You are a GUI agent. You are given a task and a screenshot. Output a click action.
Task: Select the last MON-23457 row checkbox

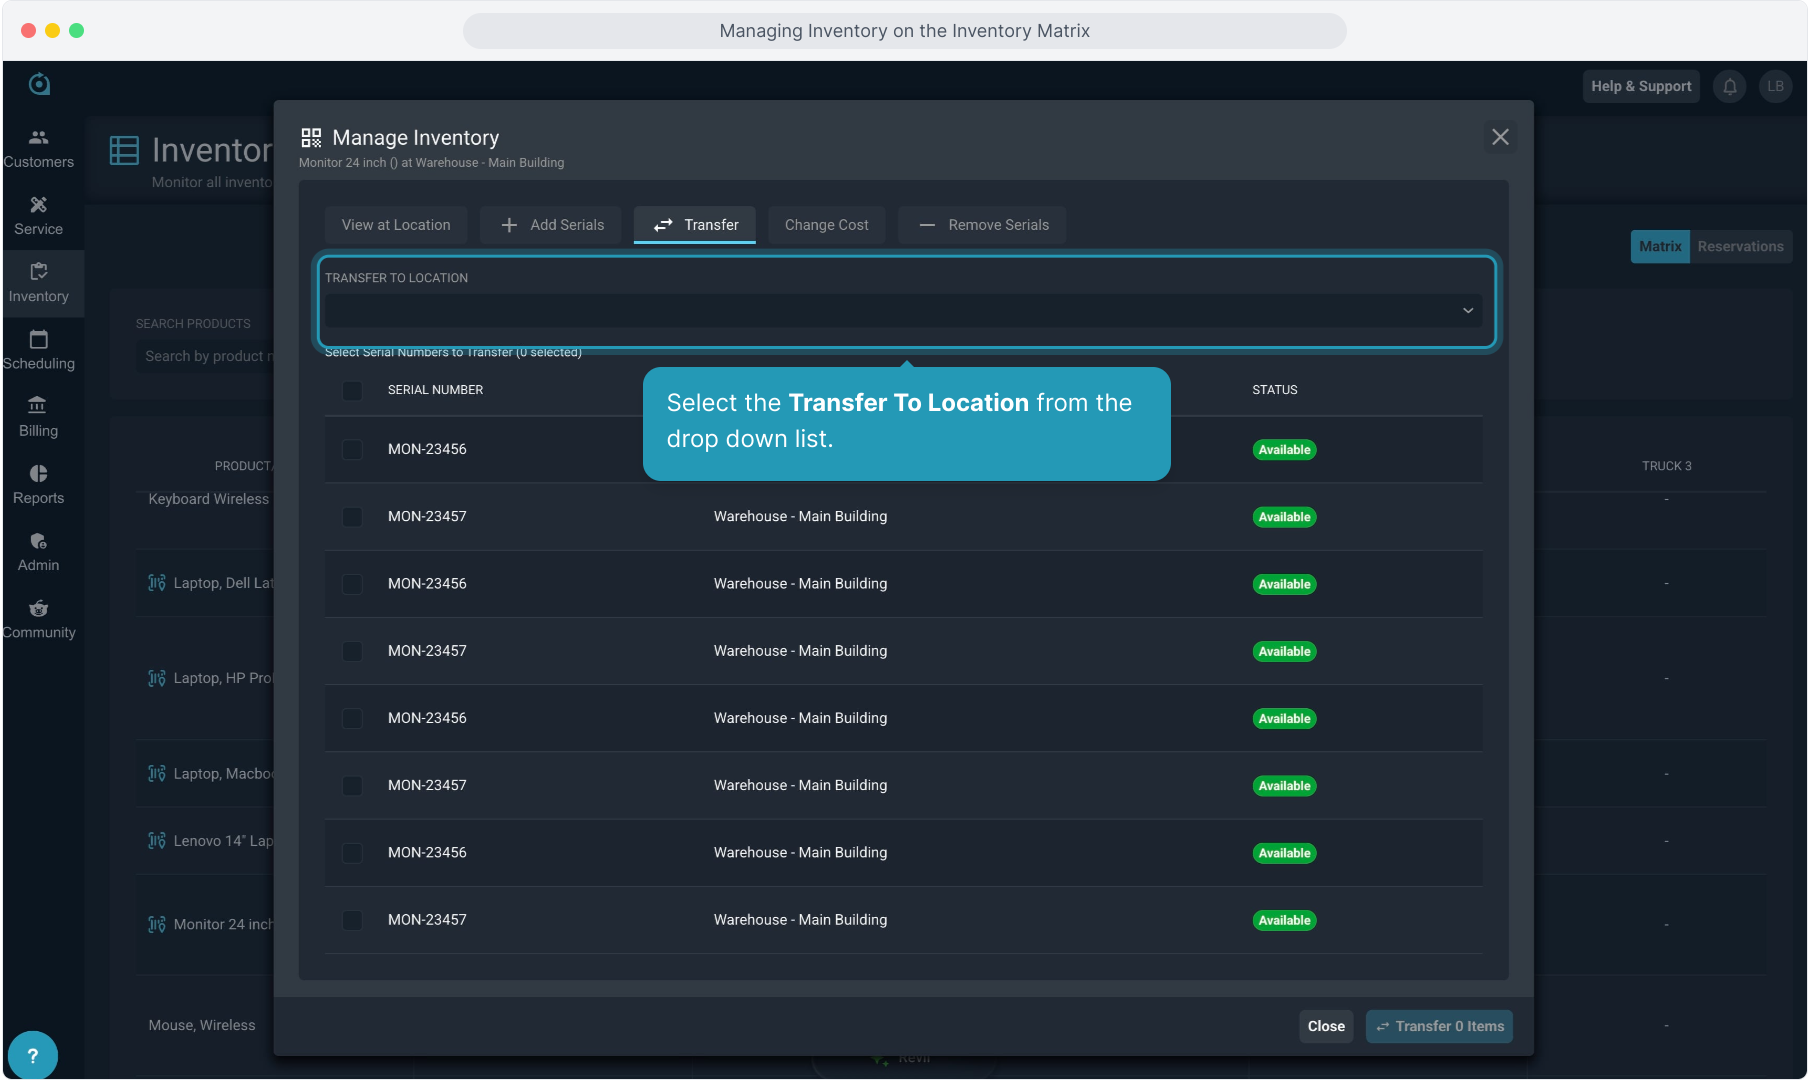[352, 920]
